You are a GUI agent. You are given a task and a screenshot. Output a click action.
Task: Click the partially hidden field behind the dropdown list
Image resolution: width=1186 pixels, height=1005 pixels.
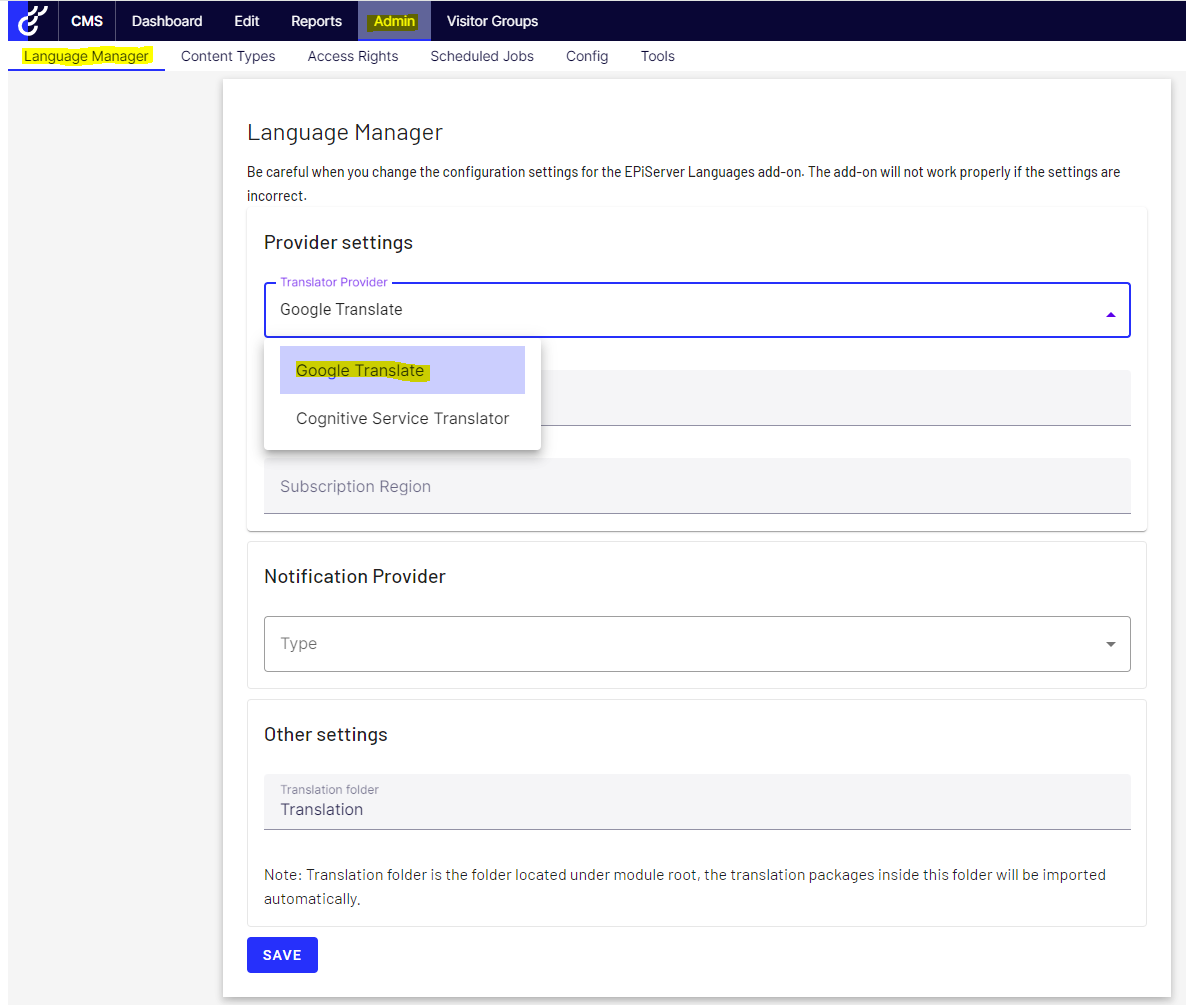click(x=836, y=398)
